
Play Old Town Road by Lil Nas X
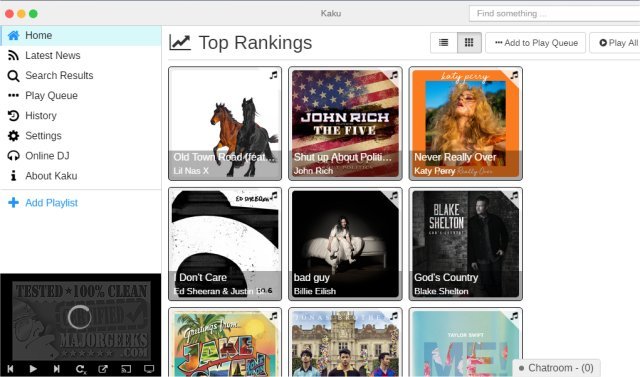point(225,123)
